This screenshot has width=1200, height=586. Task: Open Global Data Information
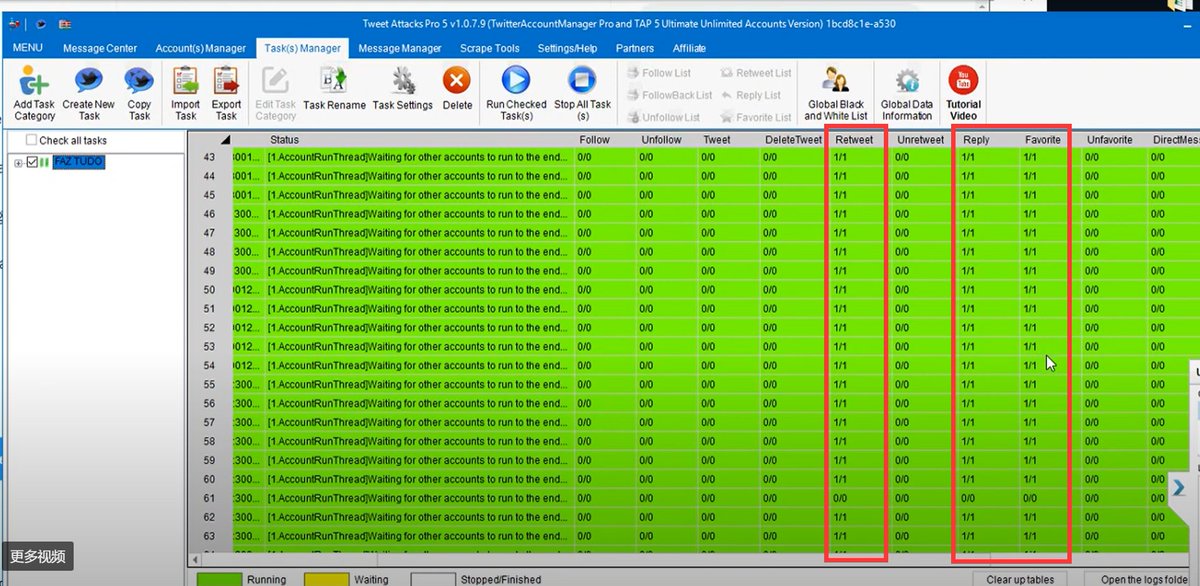click(906, 94)
